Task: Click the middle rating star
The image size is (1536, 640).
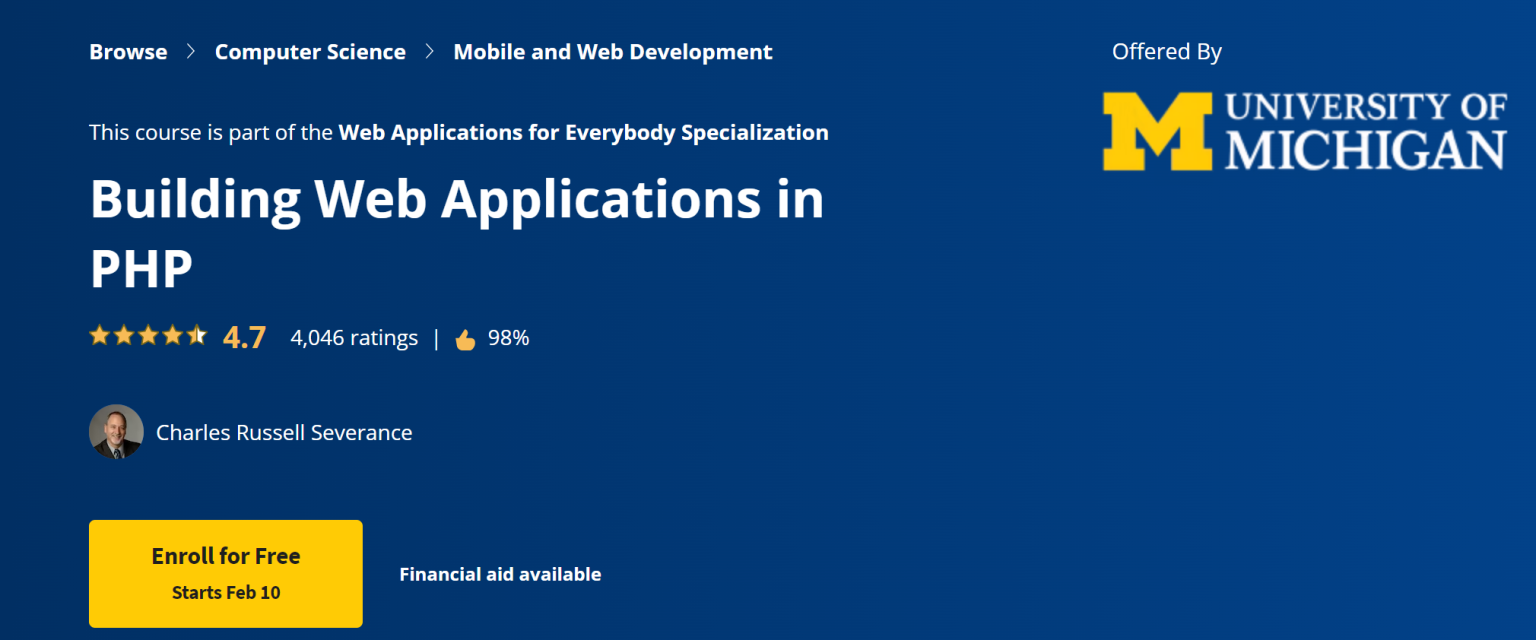Action: pos(148,335)
